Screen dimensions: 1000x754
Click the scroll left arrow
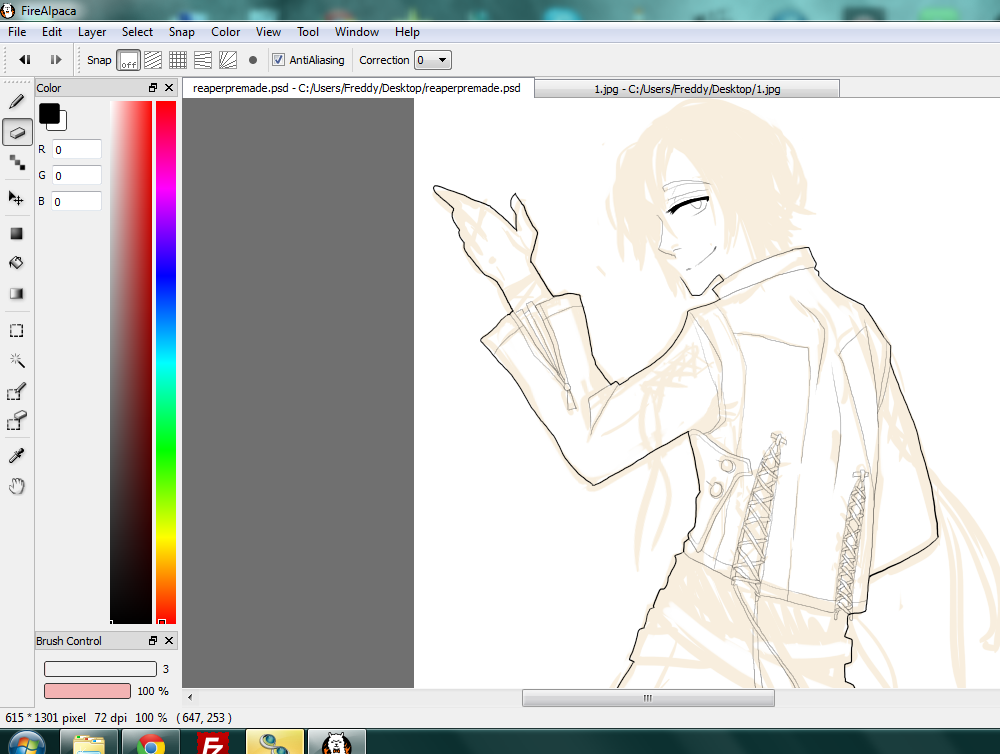click(x=190, y=698)
